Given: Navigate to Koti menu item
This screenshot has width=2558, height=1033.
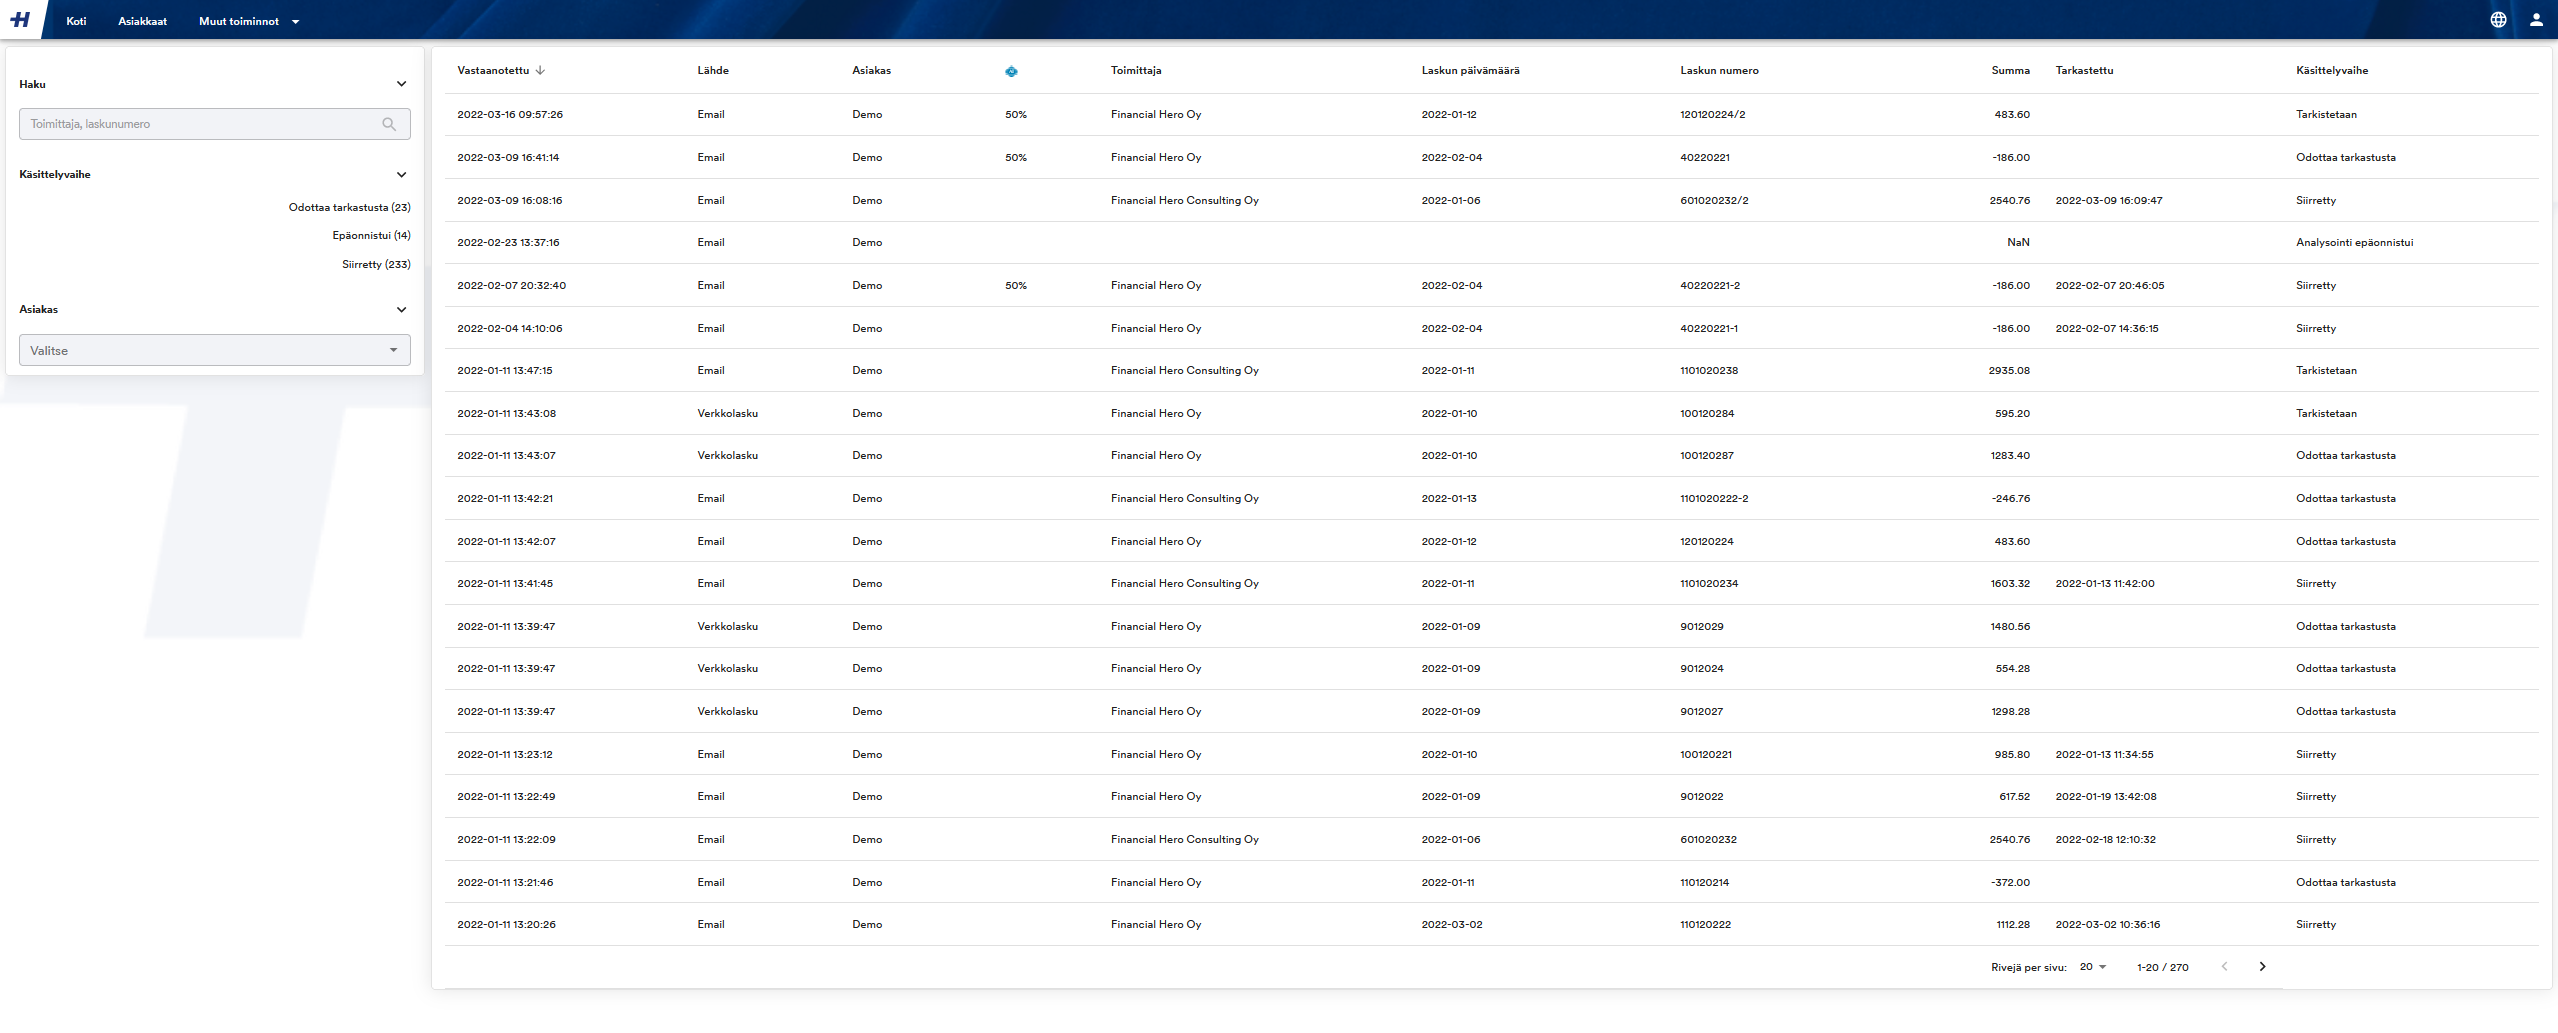Looking at the screenshot, I should click(x=76, y=21).
